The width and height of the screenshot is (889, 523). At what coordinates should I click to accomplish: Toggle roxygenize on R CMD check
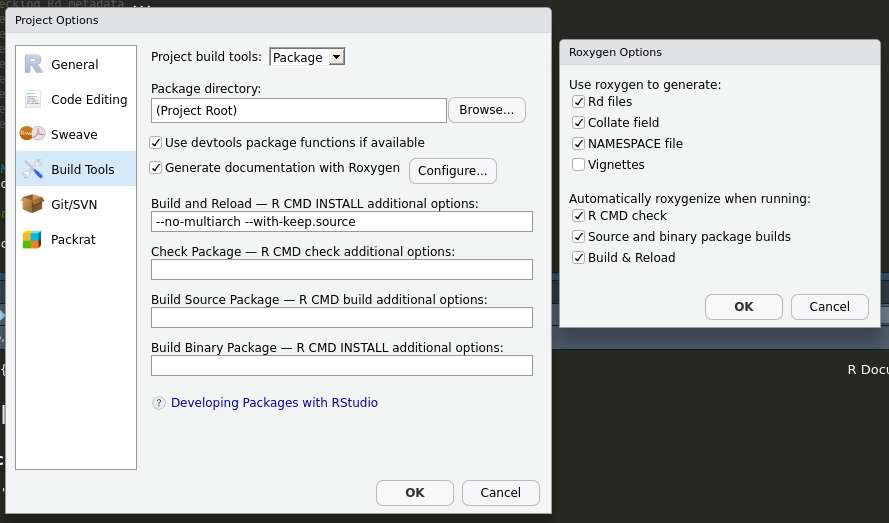coord(579,216)
